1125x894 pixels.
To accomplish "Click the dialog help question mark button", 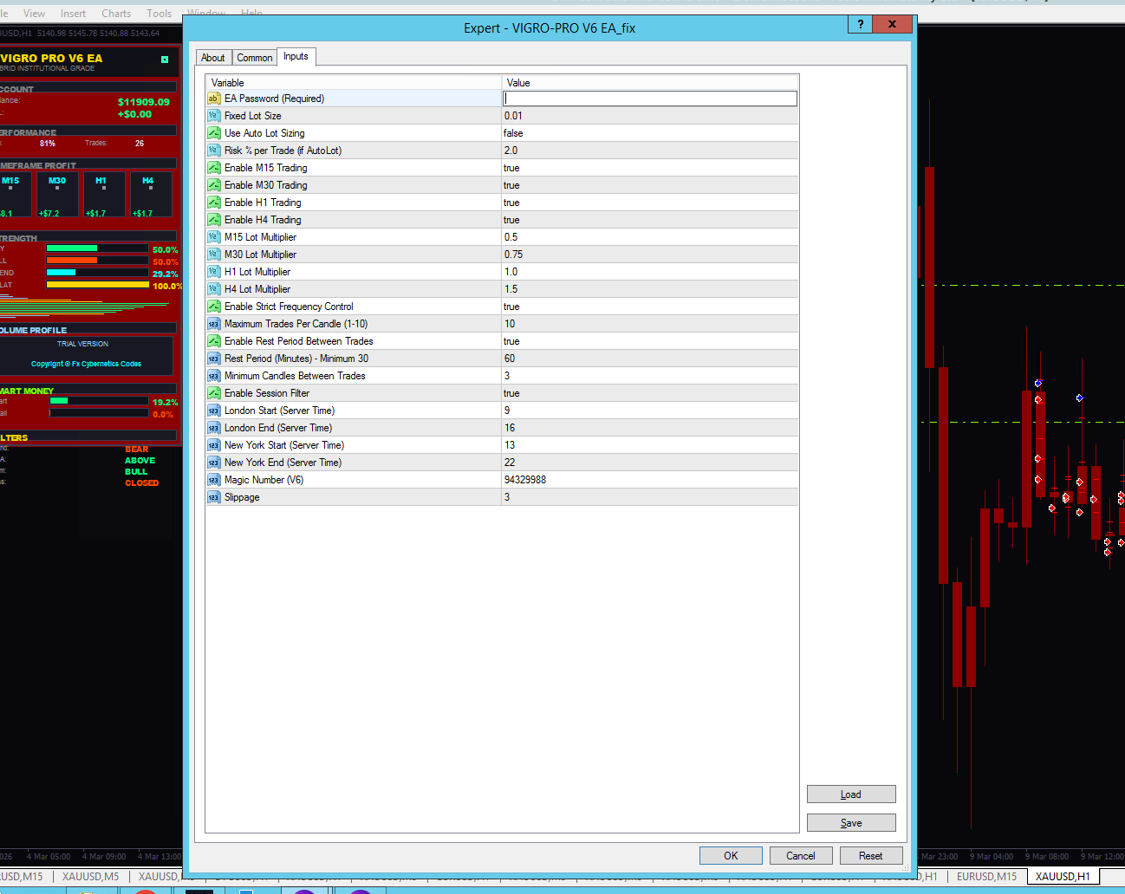I will [859, 25].
